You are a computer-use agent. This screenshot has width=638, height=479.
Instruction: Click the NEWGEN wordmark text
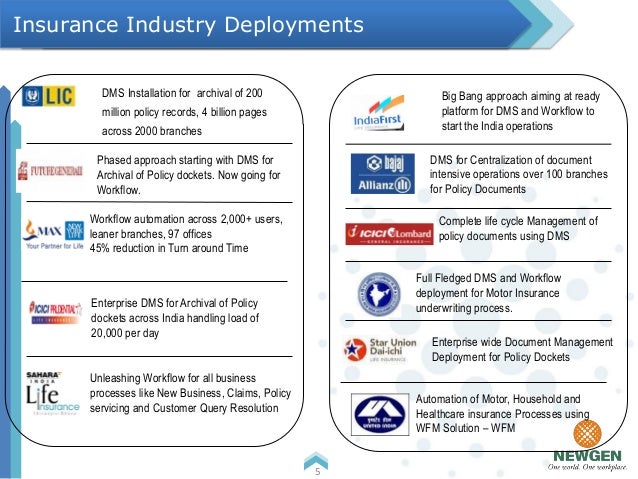587,456
